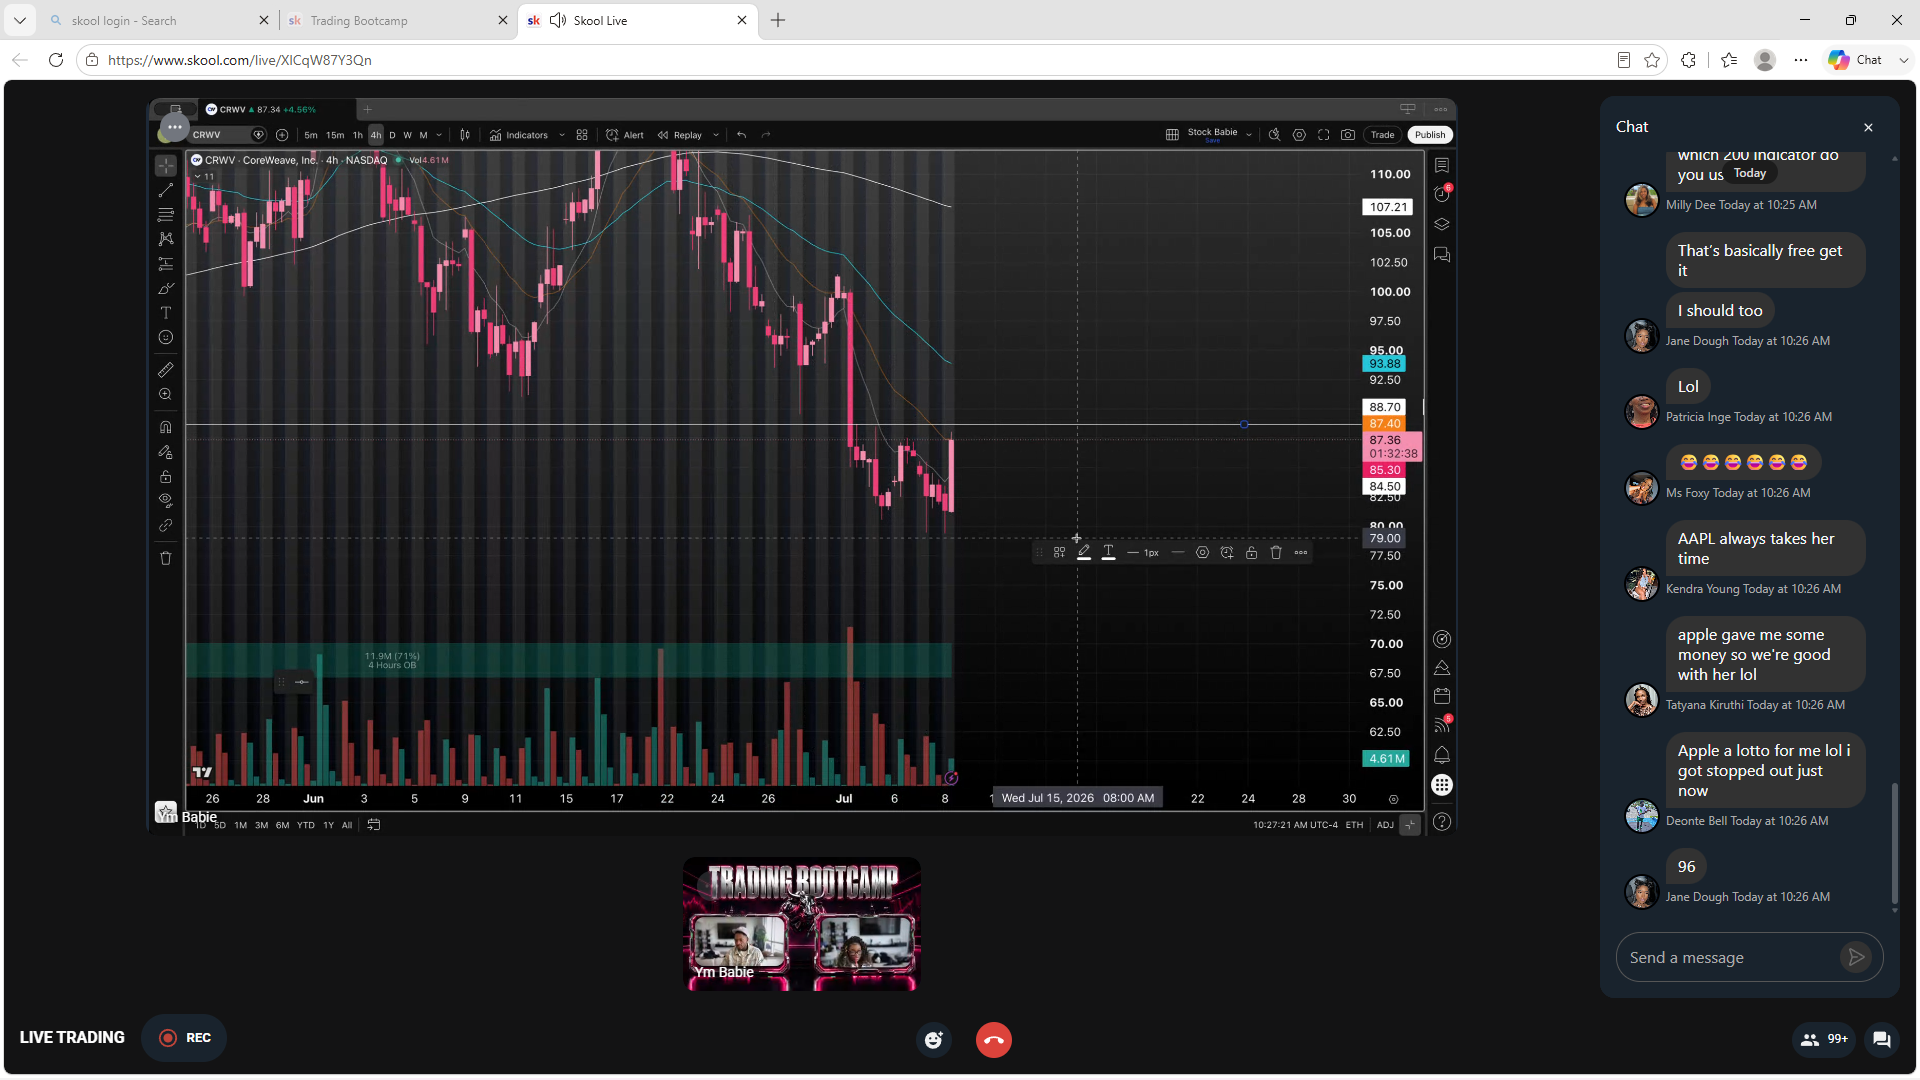This screenshot has height=1080, width=1920.
Task: Toggle magnet mode for drawings
Action: point(166,427)
